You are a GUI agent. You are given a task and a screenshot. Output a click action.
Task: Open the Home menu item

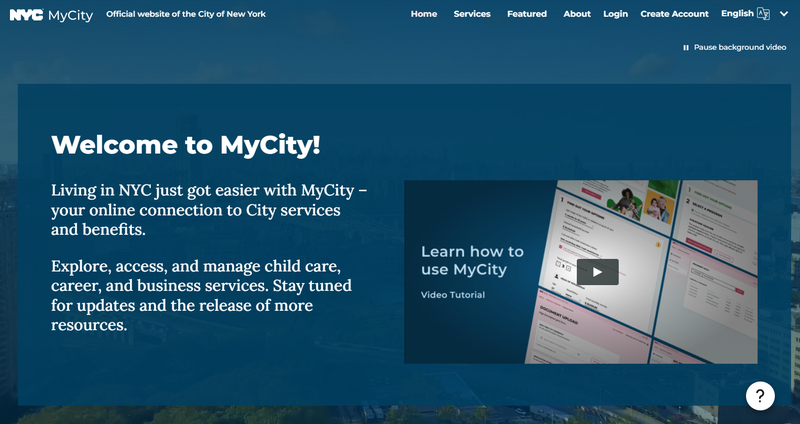click(423, 14)
